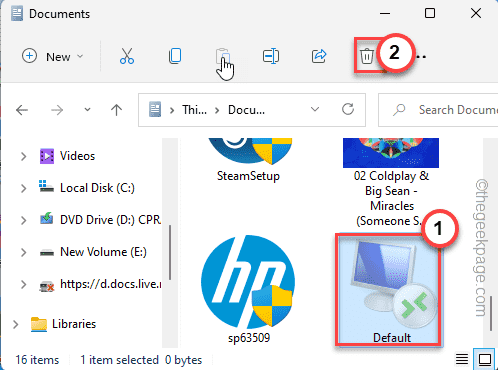Switch to details list view
This screenshot has width=498, height=370.
[x=462, y=359]
